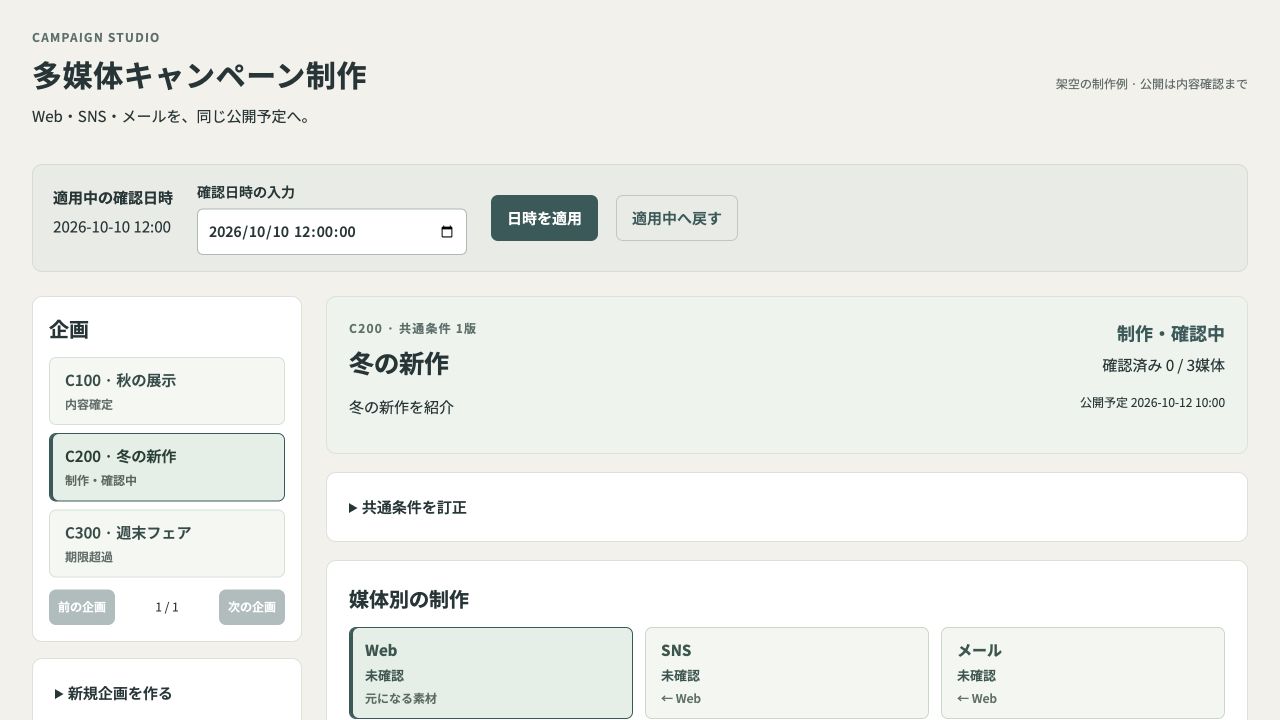The width and height of the screenshot is (1280, 720).
Task: Click the CAMPAIGN STUDIO label
Action: pyautogui.click(x=96, y=37)
